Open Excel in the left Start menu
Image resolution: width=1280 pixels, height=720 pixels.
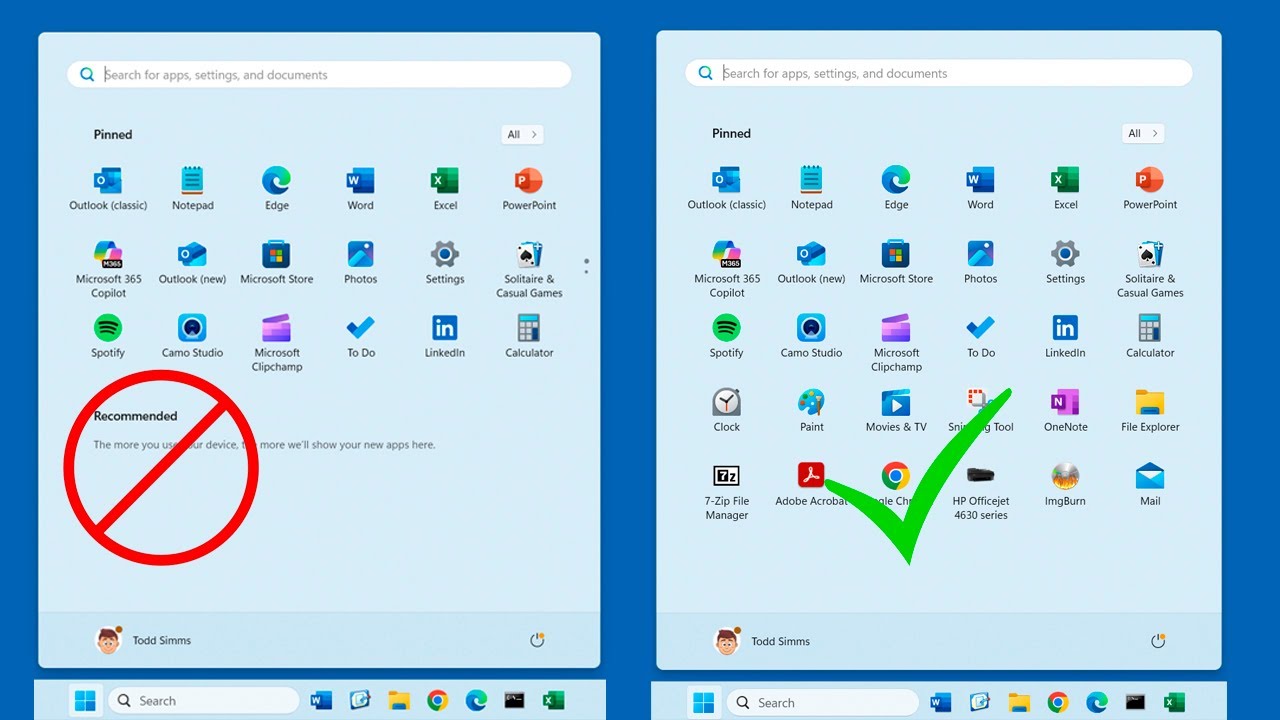coord(445,189)
